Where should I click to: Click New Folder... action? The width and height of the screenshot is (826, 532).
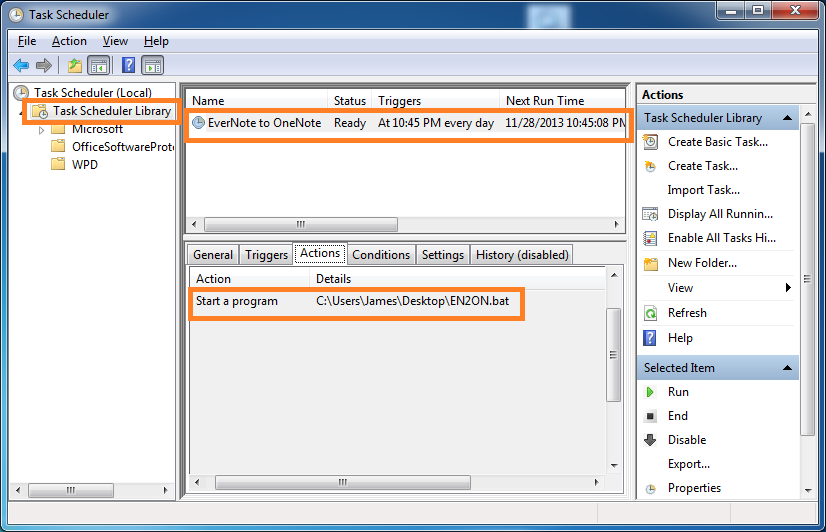pos(702,263)
